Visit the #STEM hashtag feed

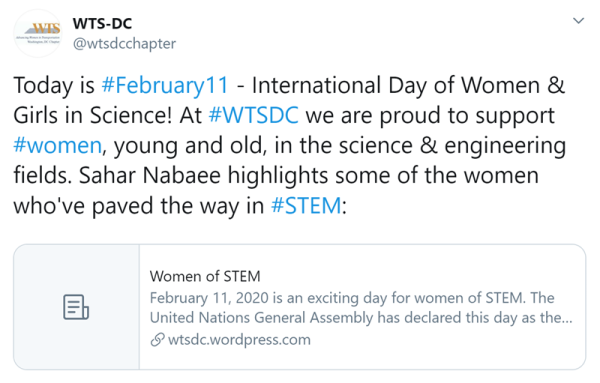(306, 205)
